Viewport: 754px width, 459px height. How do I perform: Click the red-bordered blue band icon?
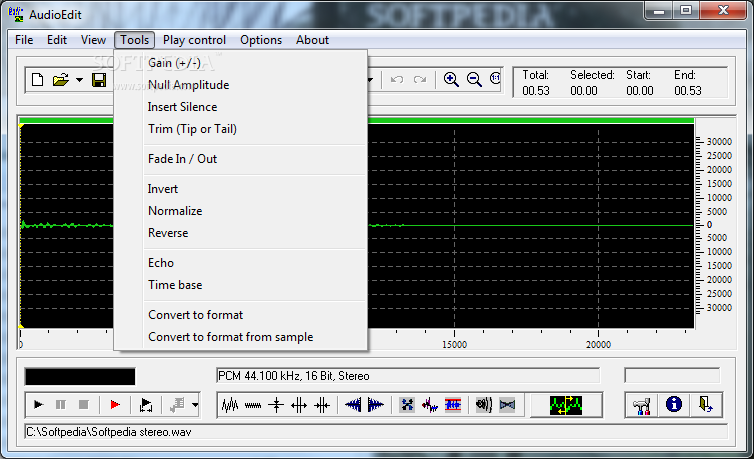[453, 405]
